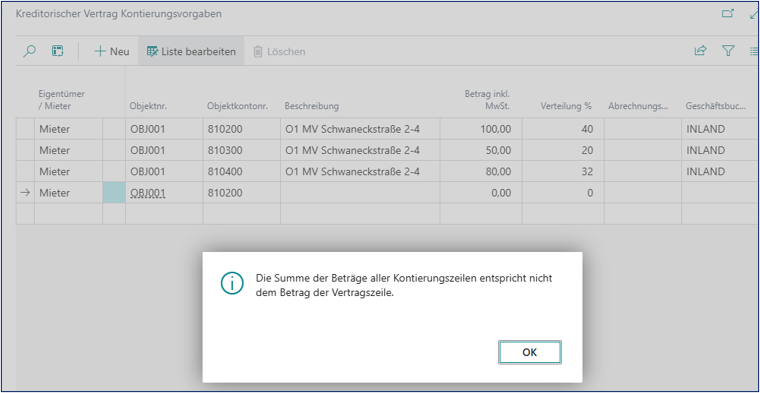Select the underlined OBJ001 in current row
Image resolution: width=760 pixels, height=393 pixels.
[x=148, y=193]
